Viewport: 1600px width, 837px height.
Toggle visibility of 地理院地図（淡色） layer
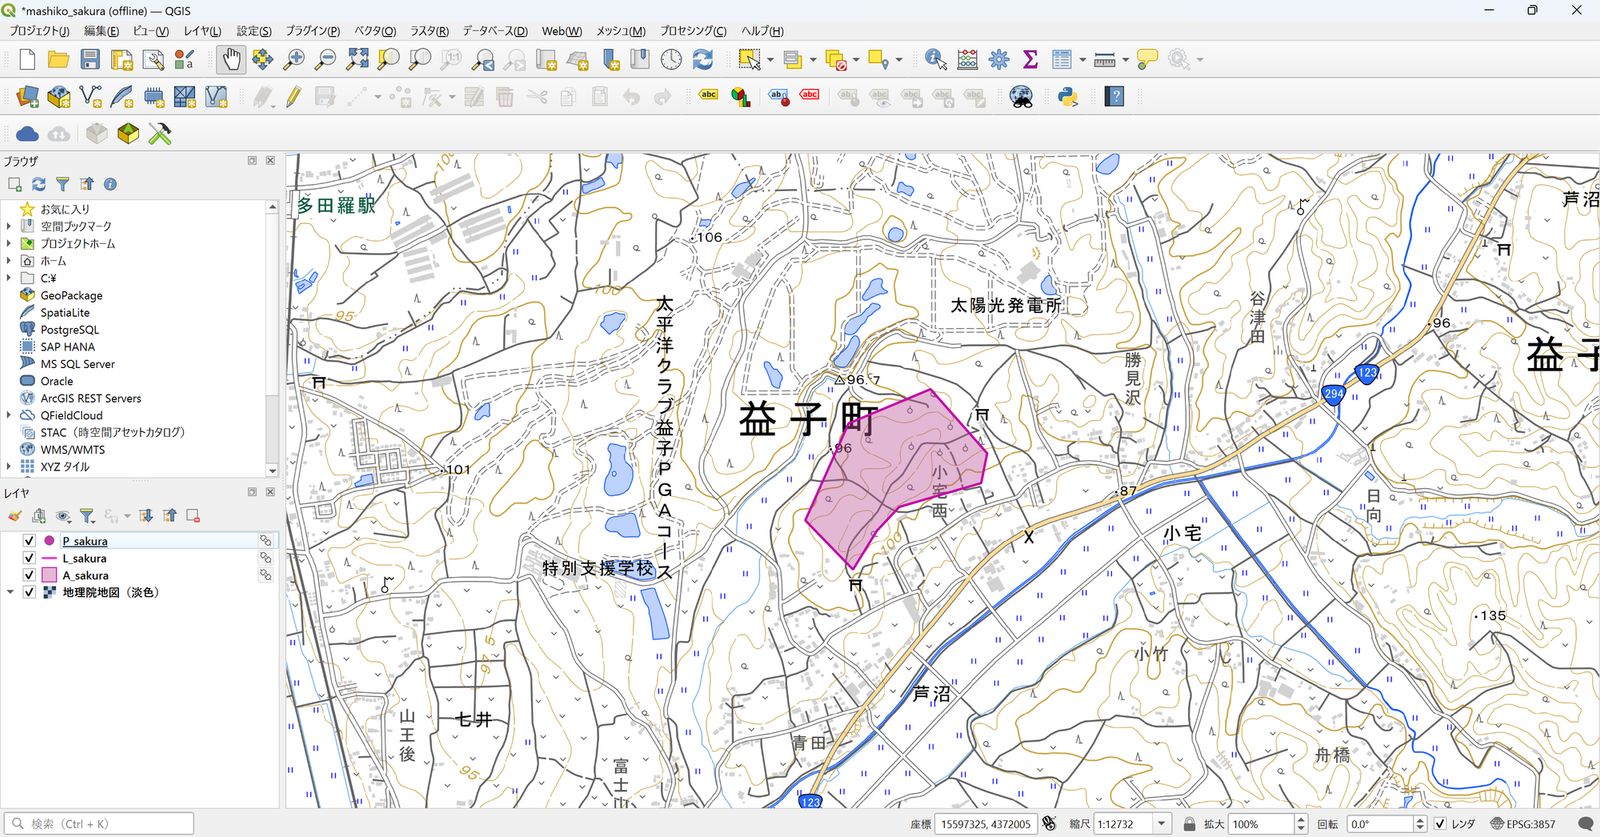pyautogui.click(x=29, y=592)
